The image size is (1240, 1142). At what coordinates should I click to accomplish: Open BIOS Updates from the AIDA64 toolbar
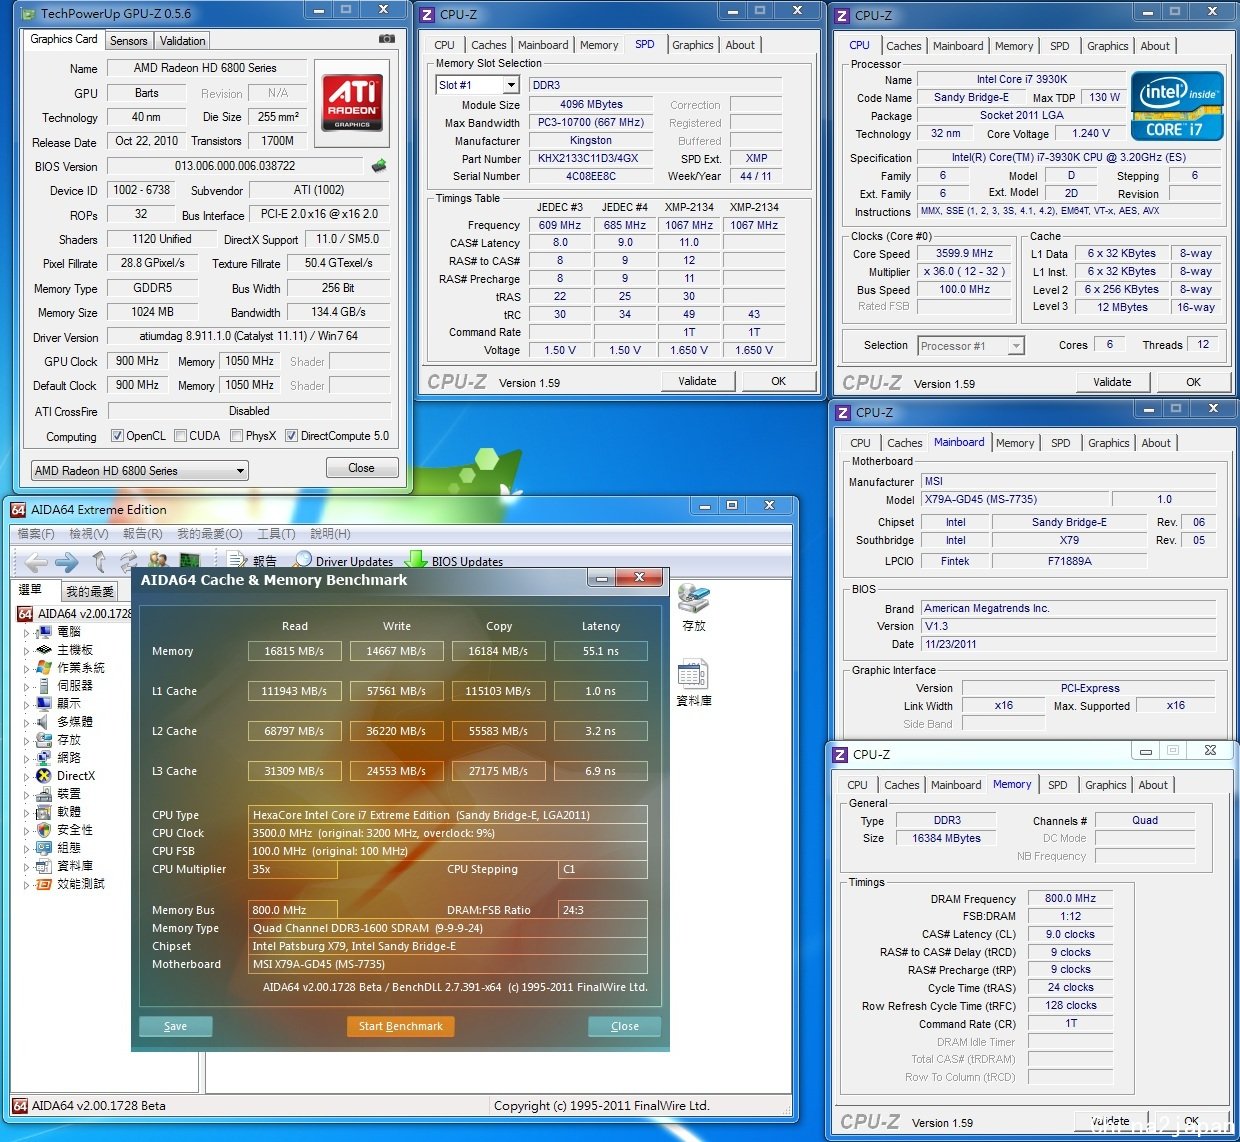(456, 561)
